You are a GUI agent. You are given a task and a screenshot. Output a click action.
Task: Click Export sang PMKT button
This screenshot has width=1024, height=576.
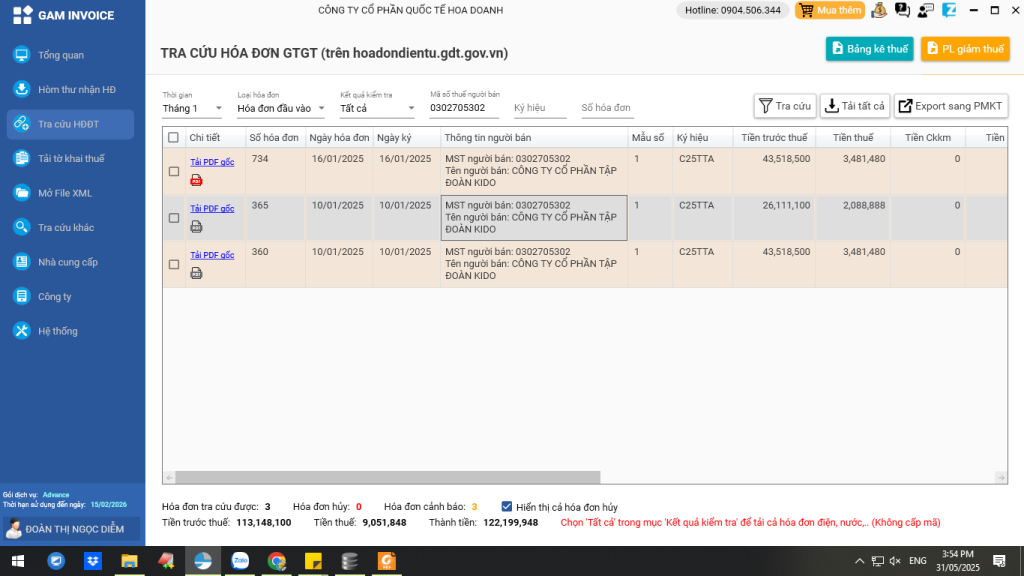coord(951,106)
